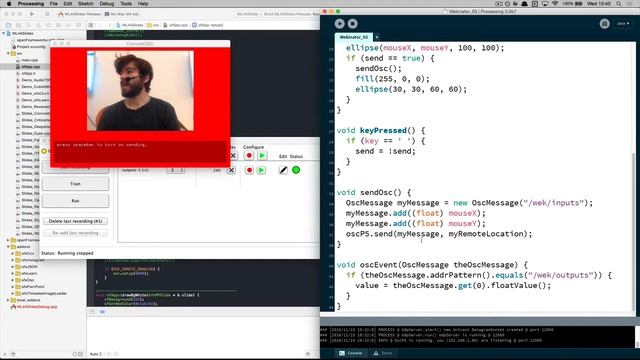640x360 pixels.
Task: Show the Xcode find navigator magnifier icon
Action: (x=28, y=25)
